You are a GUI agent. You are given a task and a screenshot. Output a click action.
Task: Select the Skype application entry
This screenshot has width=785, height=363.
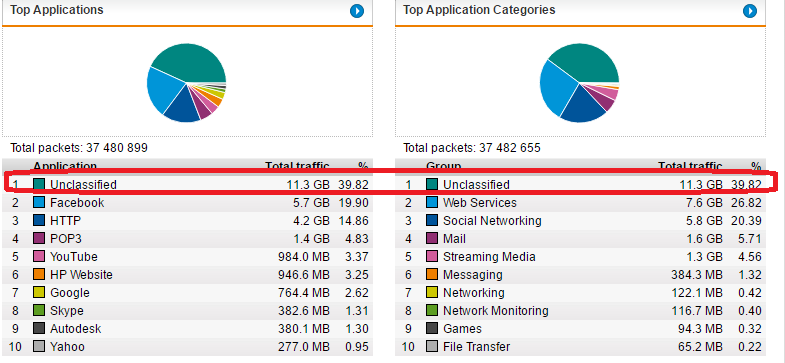(67, 311)
